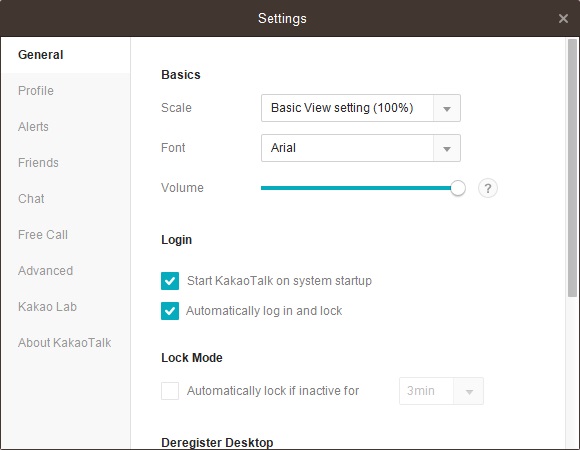
Task: Open the Scale dropdown
Action: coord(361,108)
